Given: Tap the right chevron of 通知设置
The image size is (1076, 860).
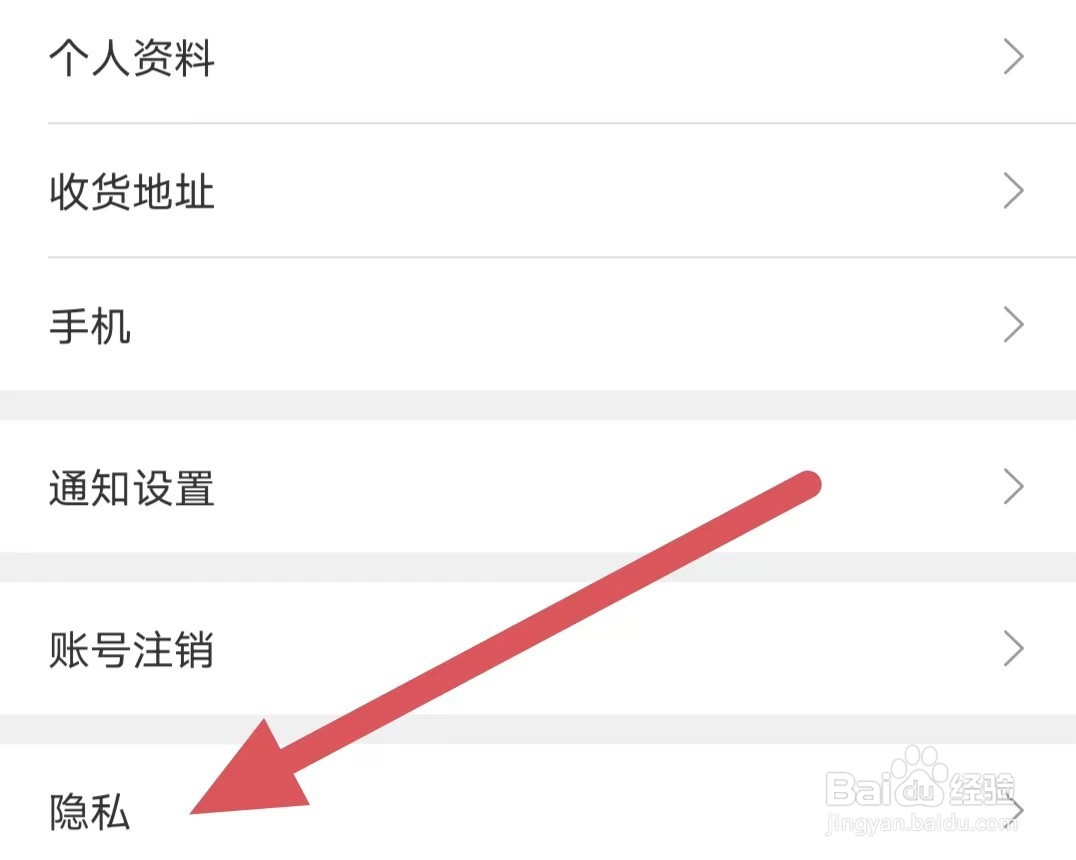Looking at the screenshot, I should (1014, 486).
